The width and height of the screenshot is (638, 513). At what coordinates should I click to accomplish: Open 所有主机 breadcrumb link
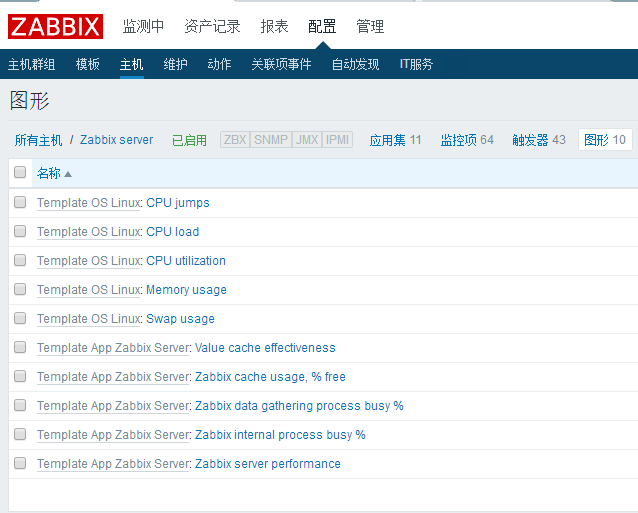pos(39,140)
